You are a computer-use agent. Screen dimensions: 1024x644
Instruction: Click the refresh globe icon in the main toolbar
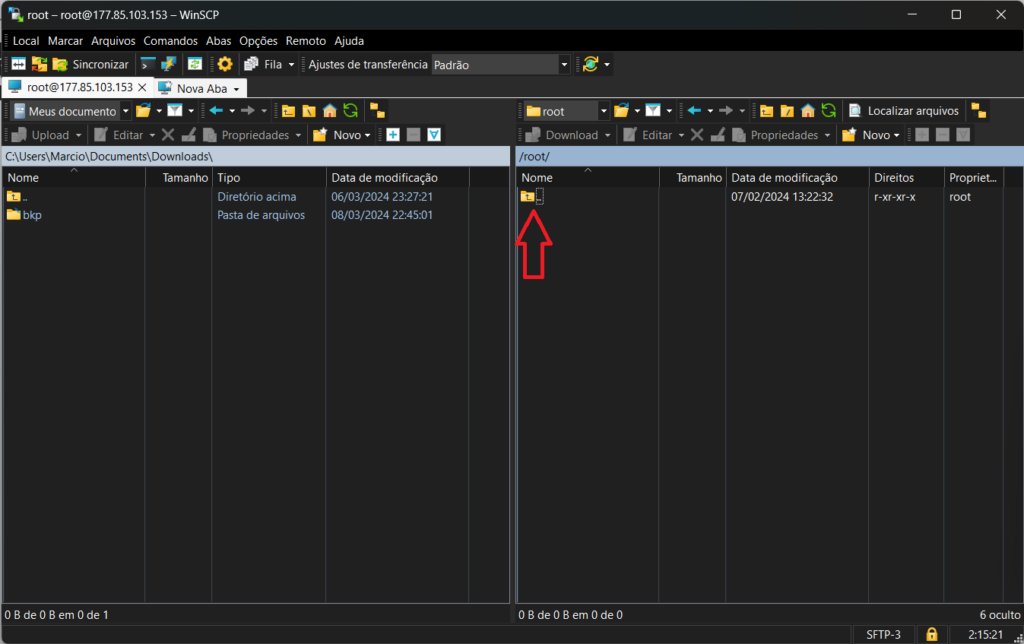click(x=591, y=64)
